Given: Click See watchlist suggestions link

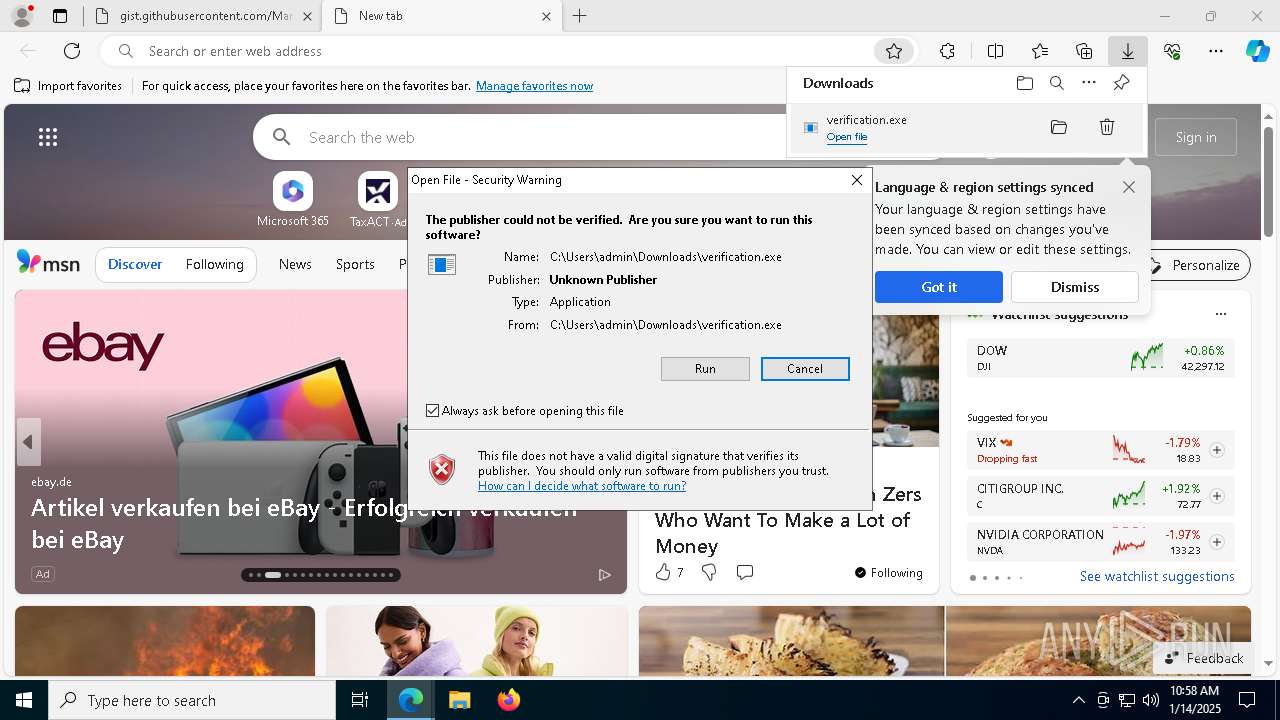Looking at the screenshot, I should (1157, 576).
